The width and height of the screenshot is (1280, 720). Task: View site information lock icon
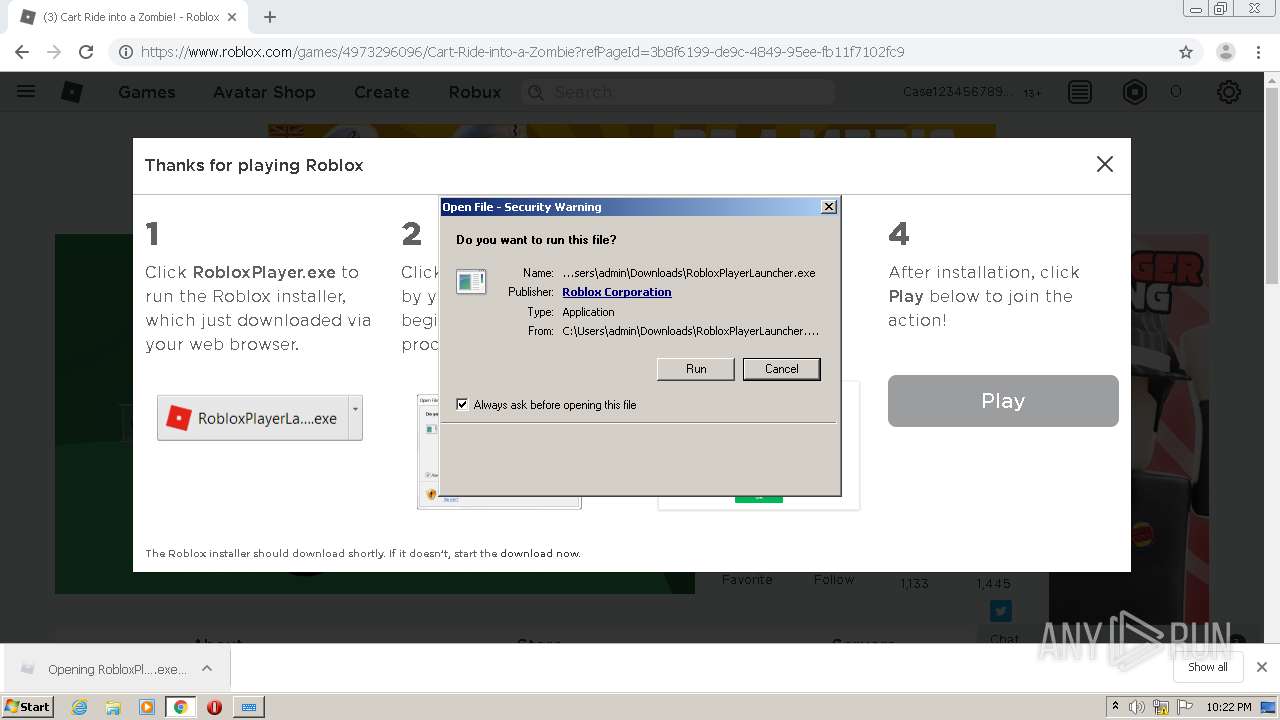tap(126, 52)
